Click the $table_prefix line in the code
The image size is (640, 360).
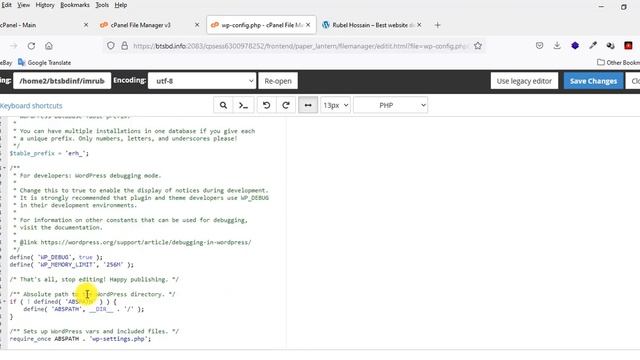(x=49, y=153)
